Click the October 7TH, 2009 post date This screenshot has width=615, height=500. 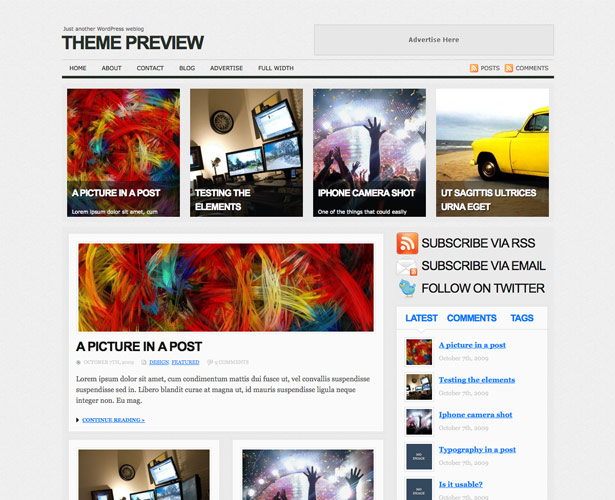pyautogui.click(x=109, y=362)
